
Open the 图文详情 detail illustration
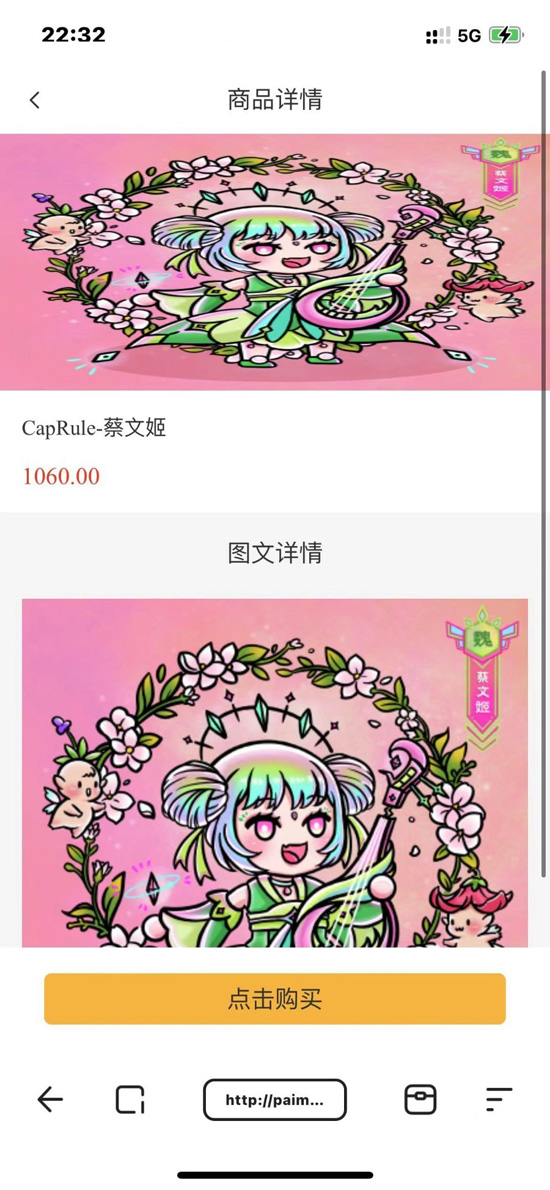(275, 773)
